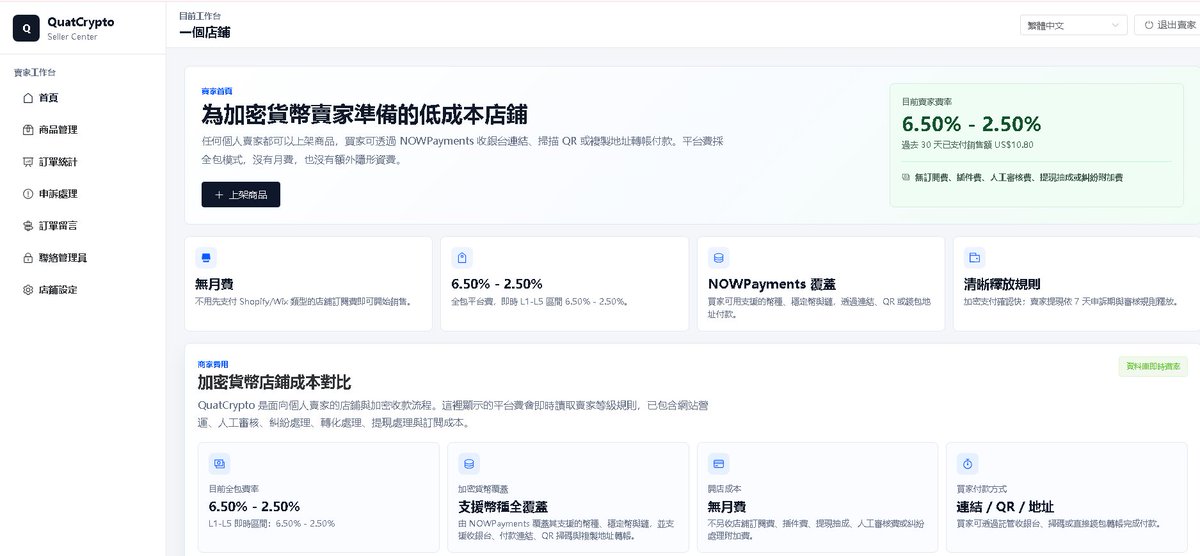Click the 一個店鋪 workspace title
The image size is (1200, 556).
coord(205,32)
